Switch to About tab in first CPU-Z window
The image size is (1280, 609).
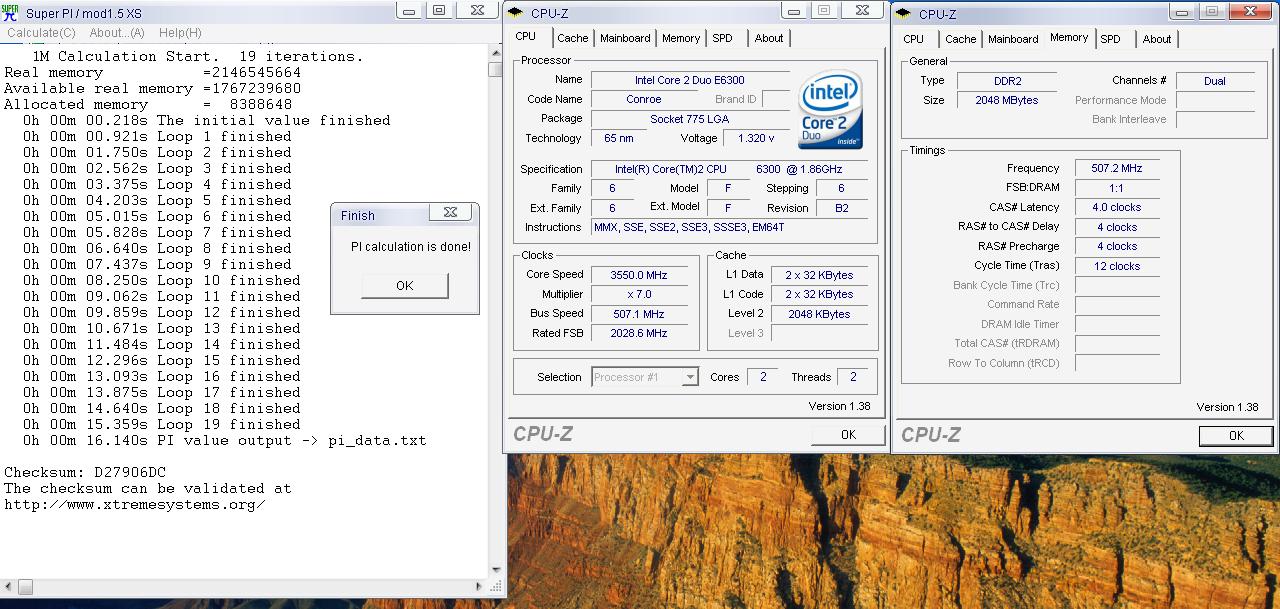(x=769, y=38)
